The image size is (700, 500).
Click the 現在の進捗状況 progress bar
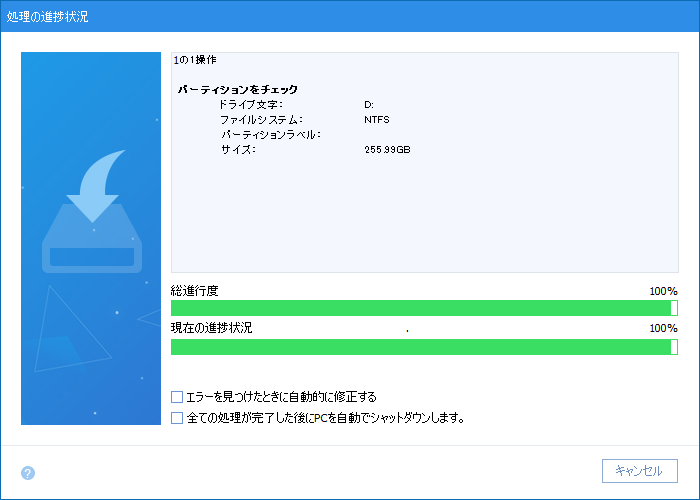click(424, 347)
